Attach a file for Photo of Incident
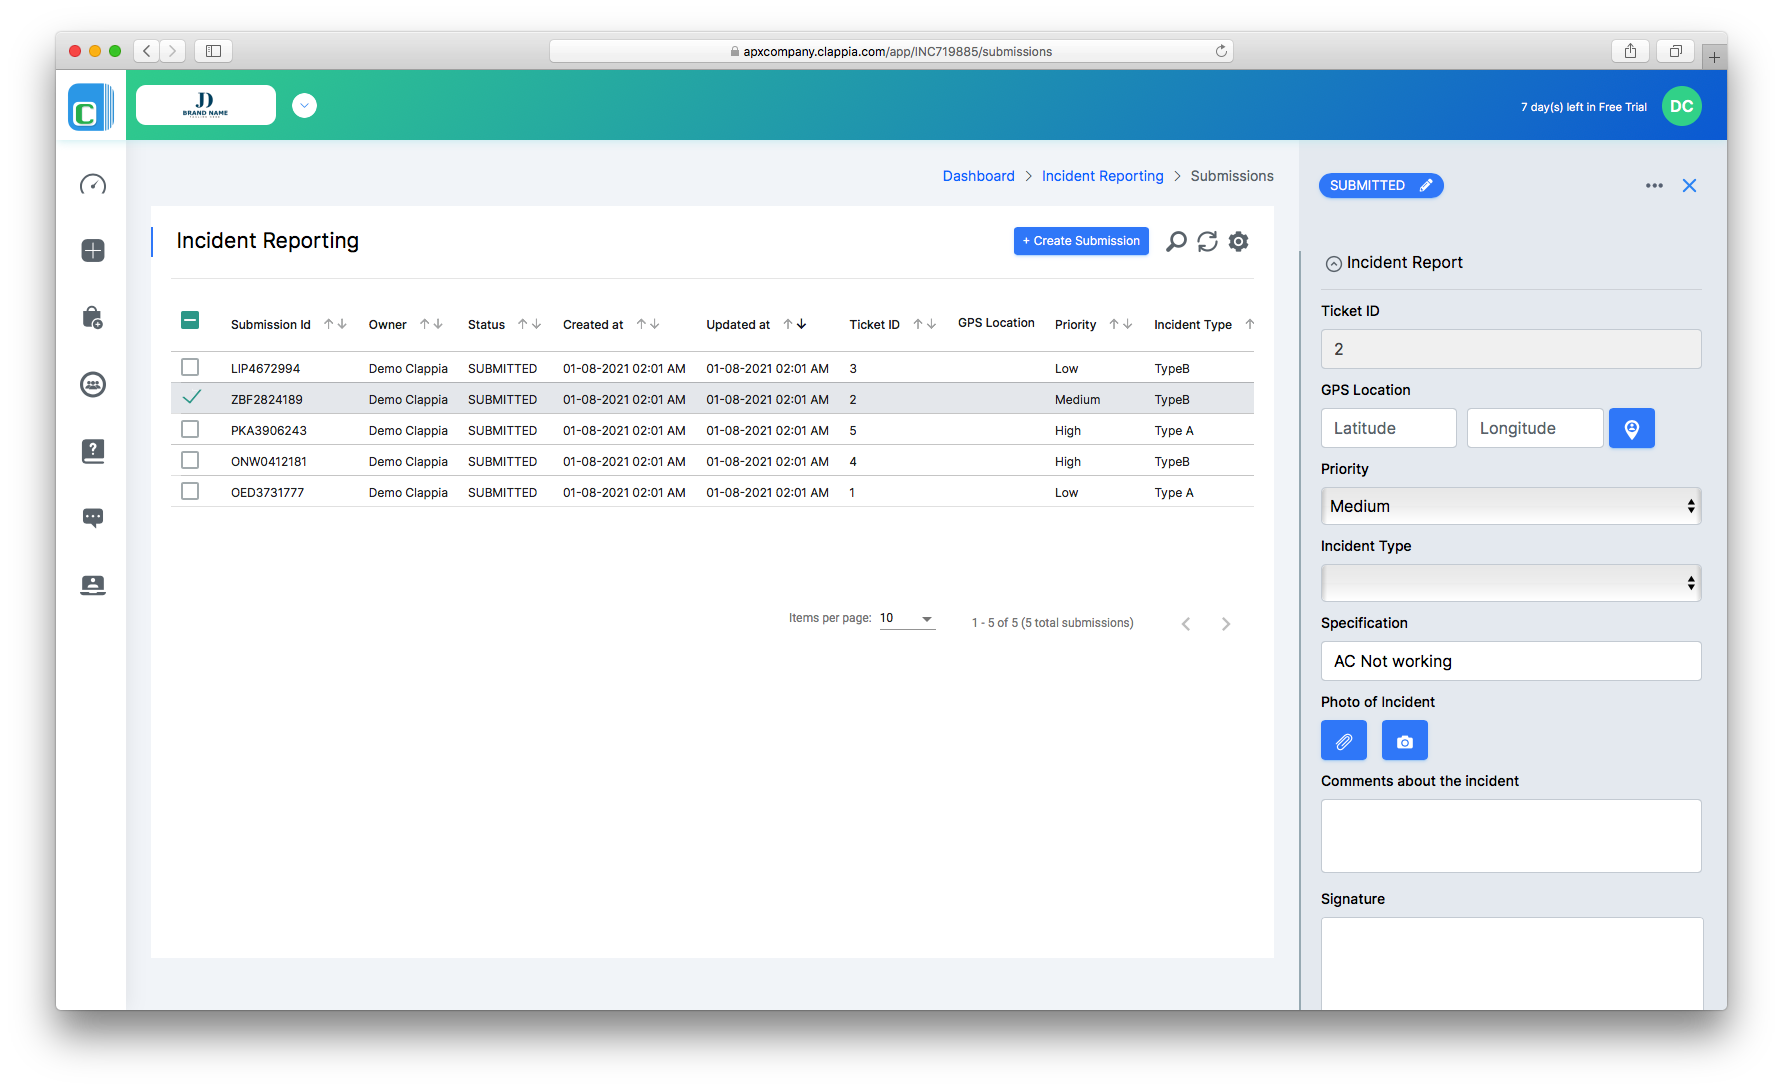Viewport: 1783px width, 1090px height. 1343,741
